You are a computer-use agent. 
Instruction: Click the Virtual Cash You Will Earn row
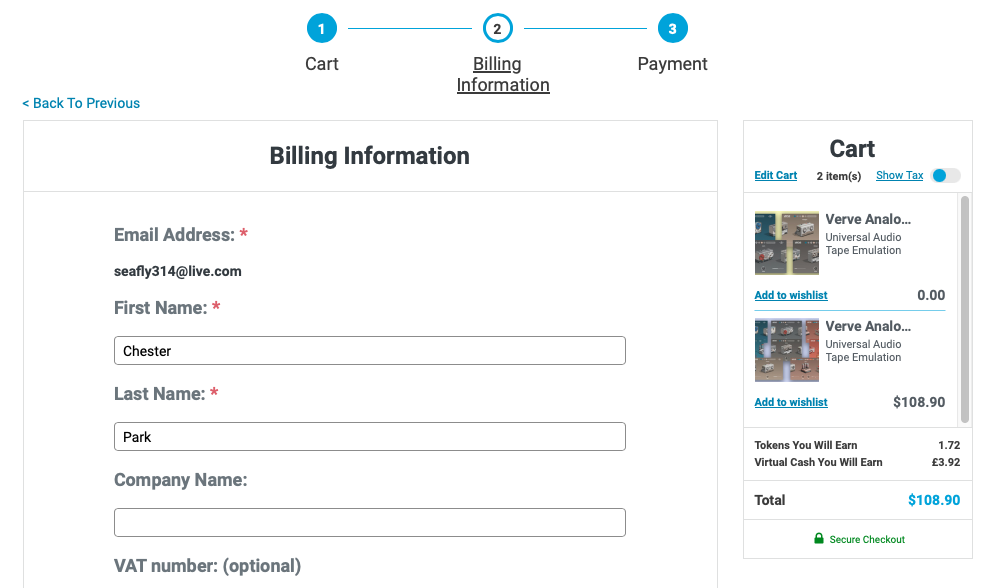pyautogui.click(x=857, y=462)
